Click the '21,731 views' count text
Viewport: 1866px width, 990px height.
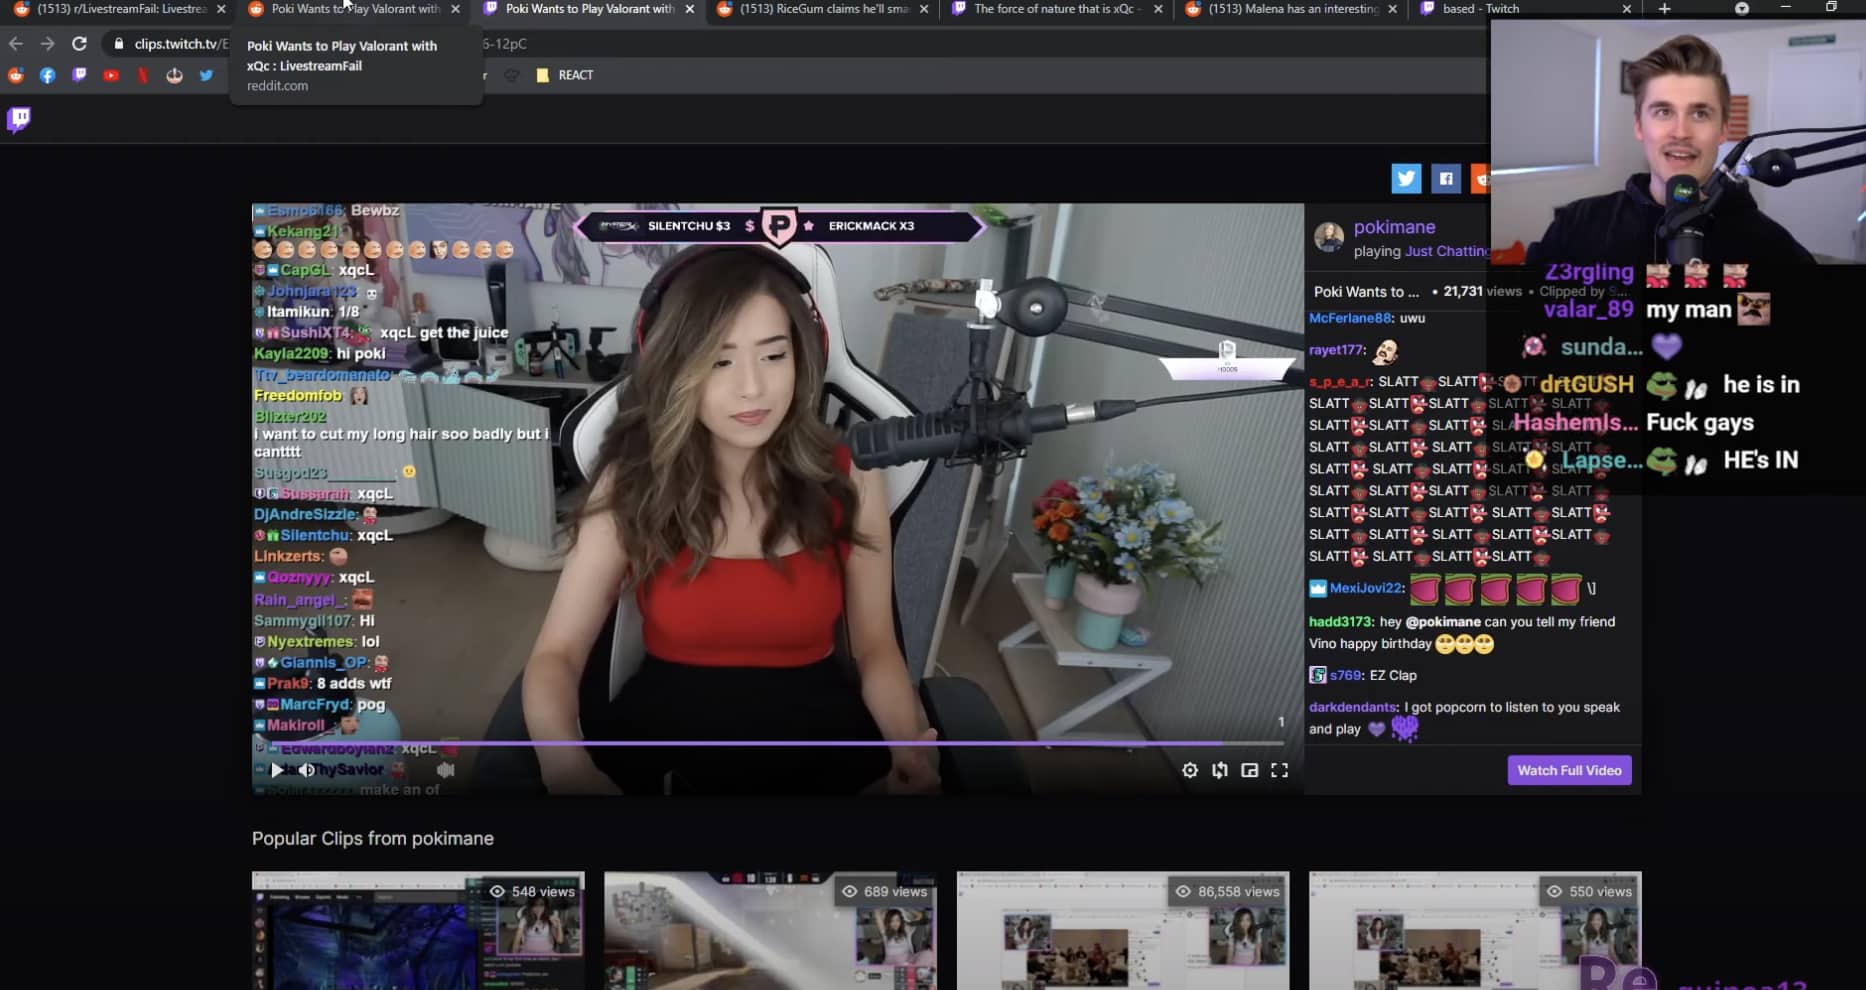click(1483, 292)
